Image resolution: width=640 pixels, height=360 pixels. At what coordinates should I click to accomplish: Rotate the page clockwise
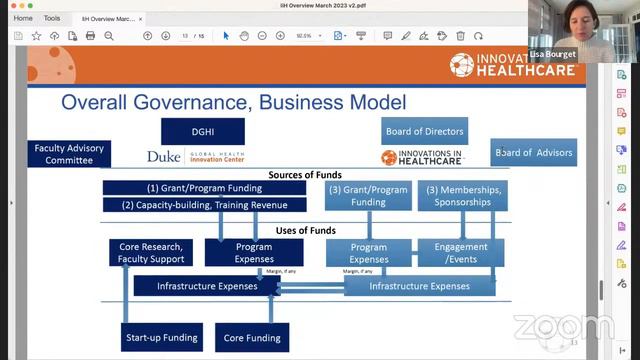(x=478, y=36)
